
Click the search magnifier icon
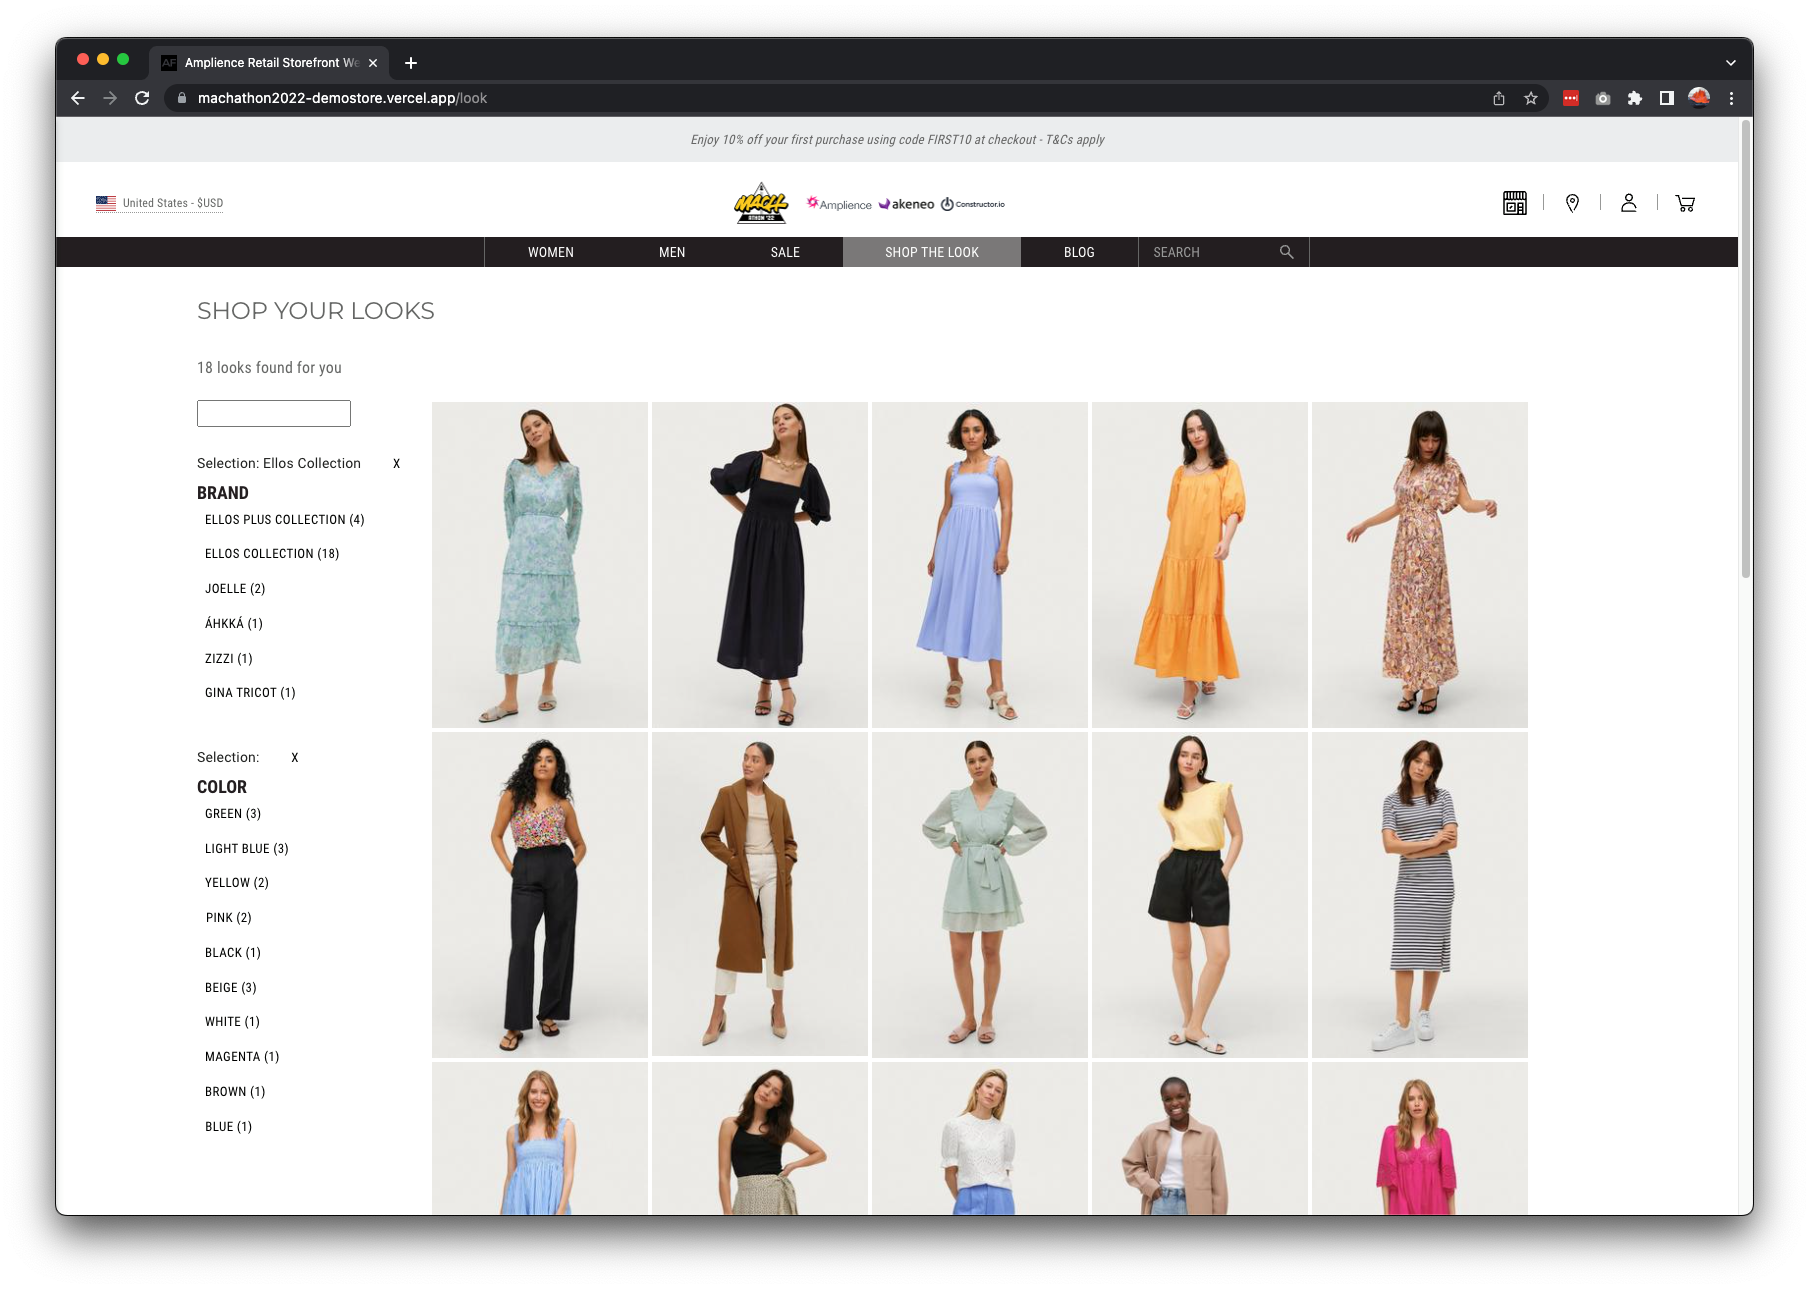click(1286, 252)
